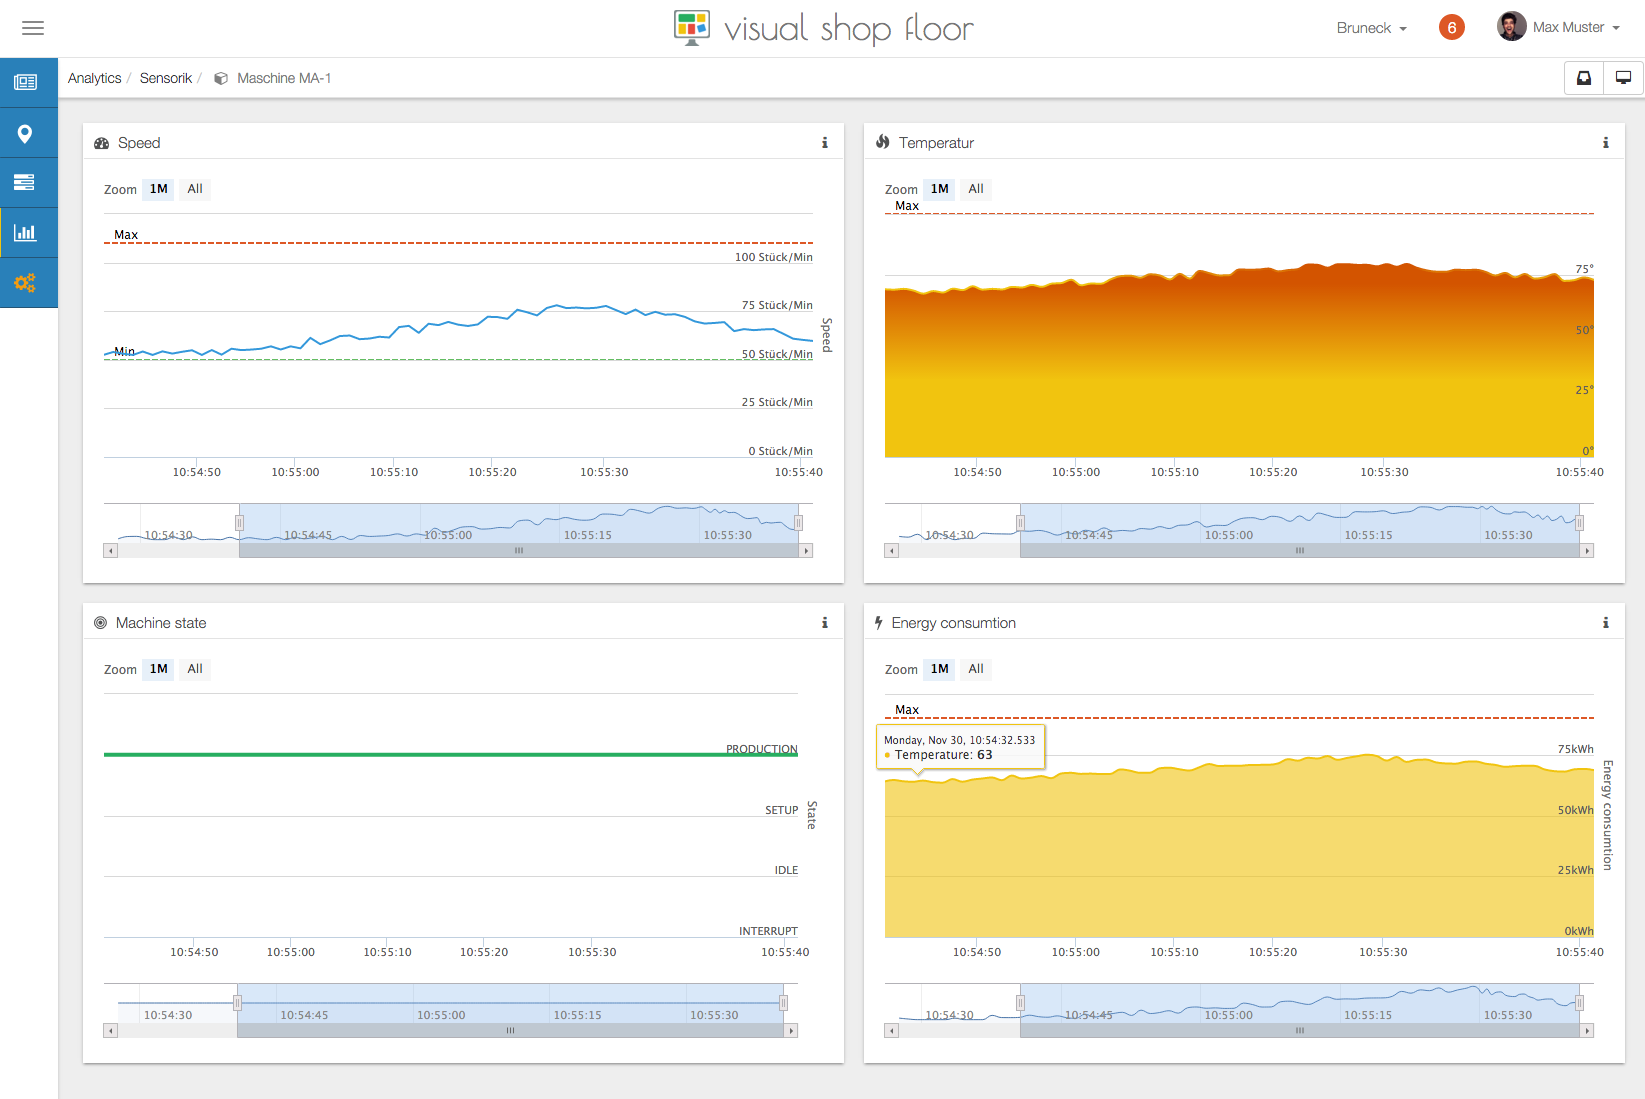The image size is (1645, 1099).
Task: Click Machine state navigator left scroll arrow
Action: tap(111, 1031)
